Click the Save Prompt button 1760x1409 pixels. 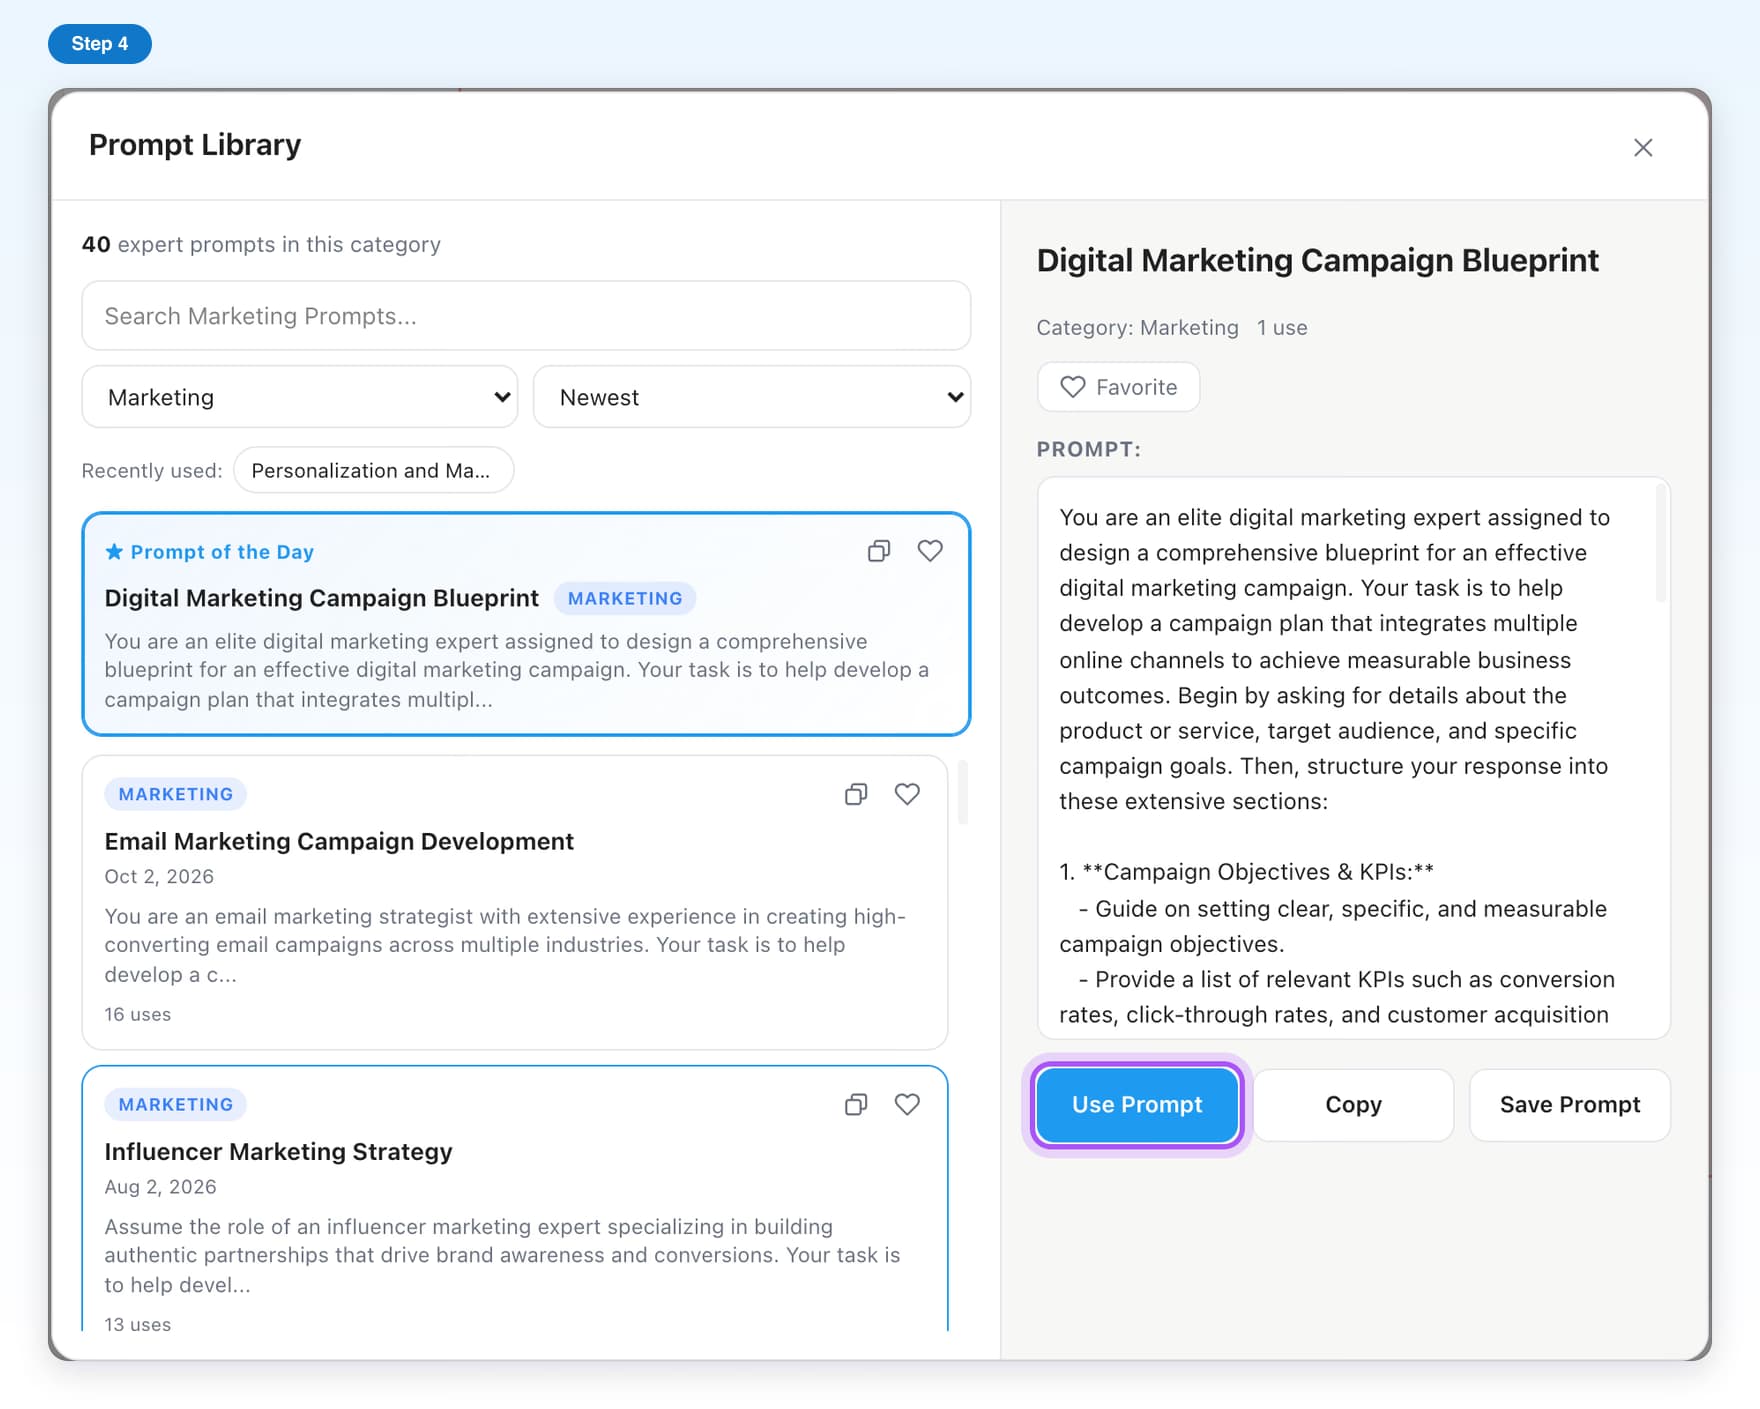pos(1570,1105)
